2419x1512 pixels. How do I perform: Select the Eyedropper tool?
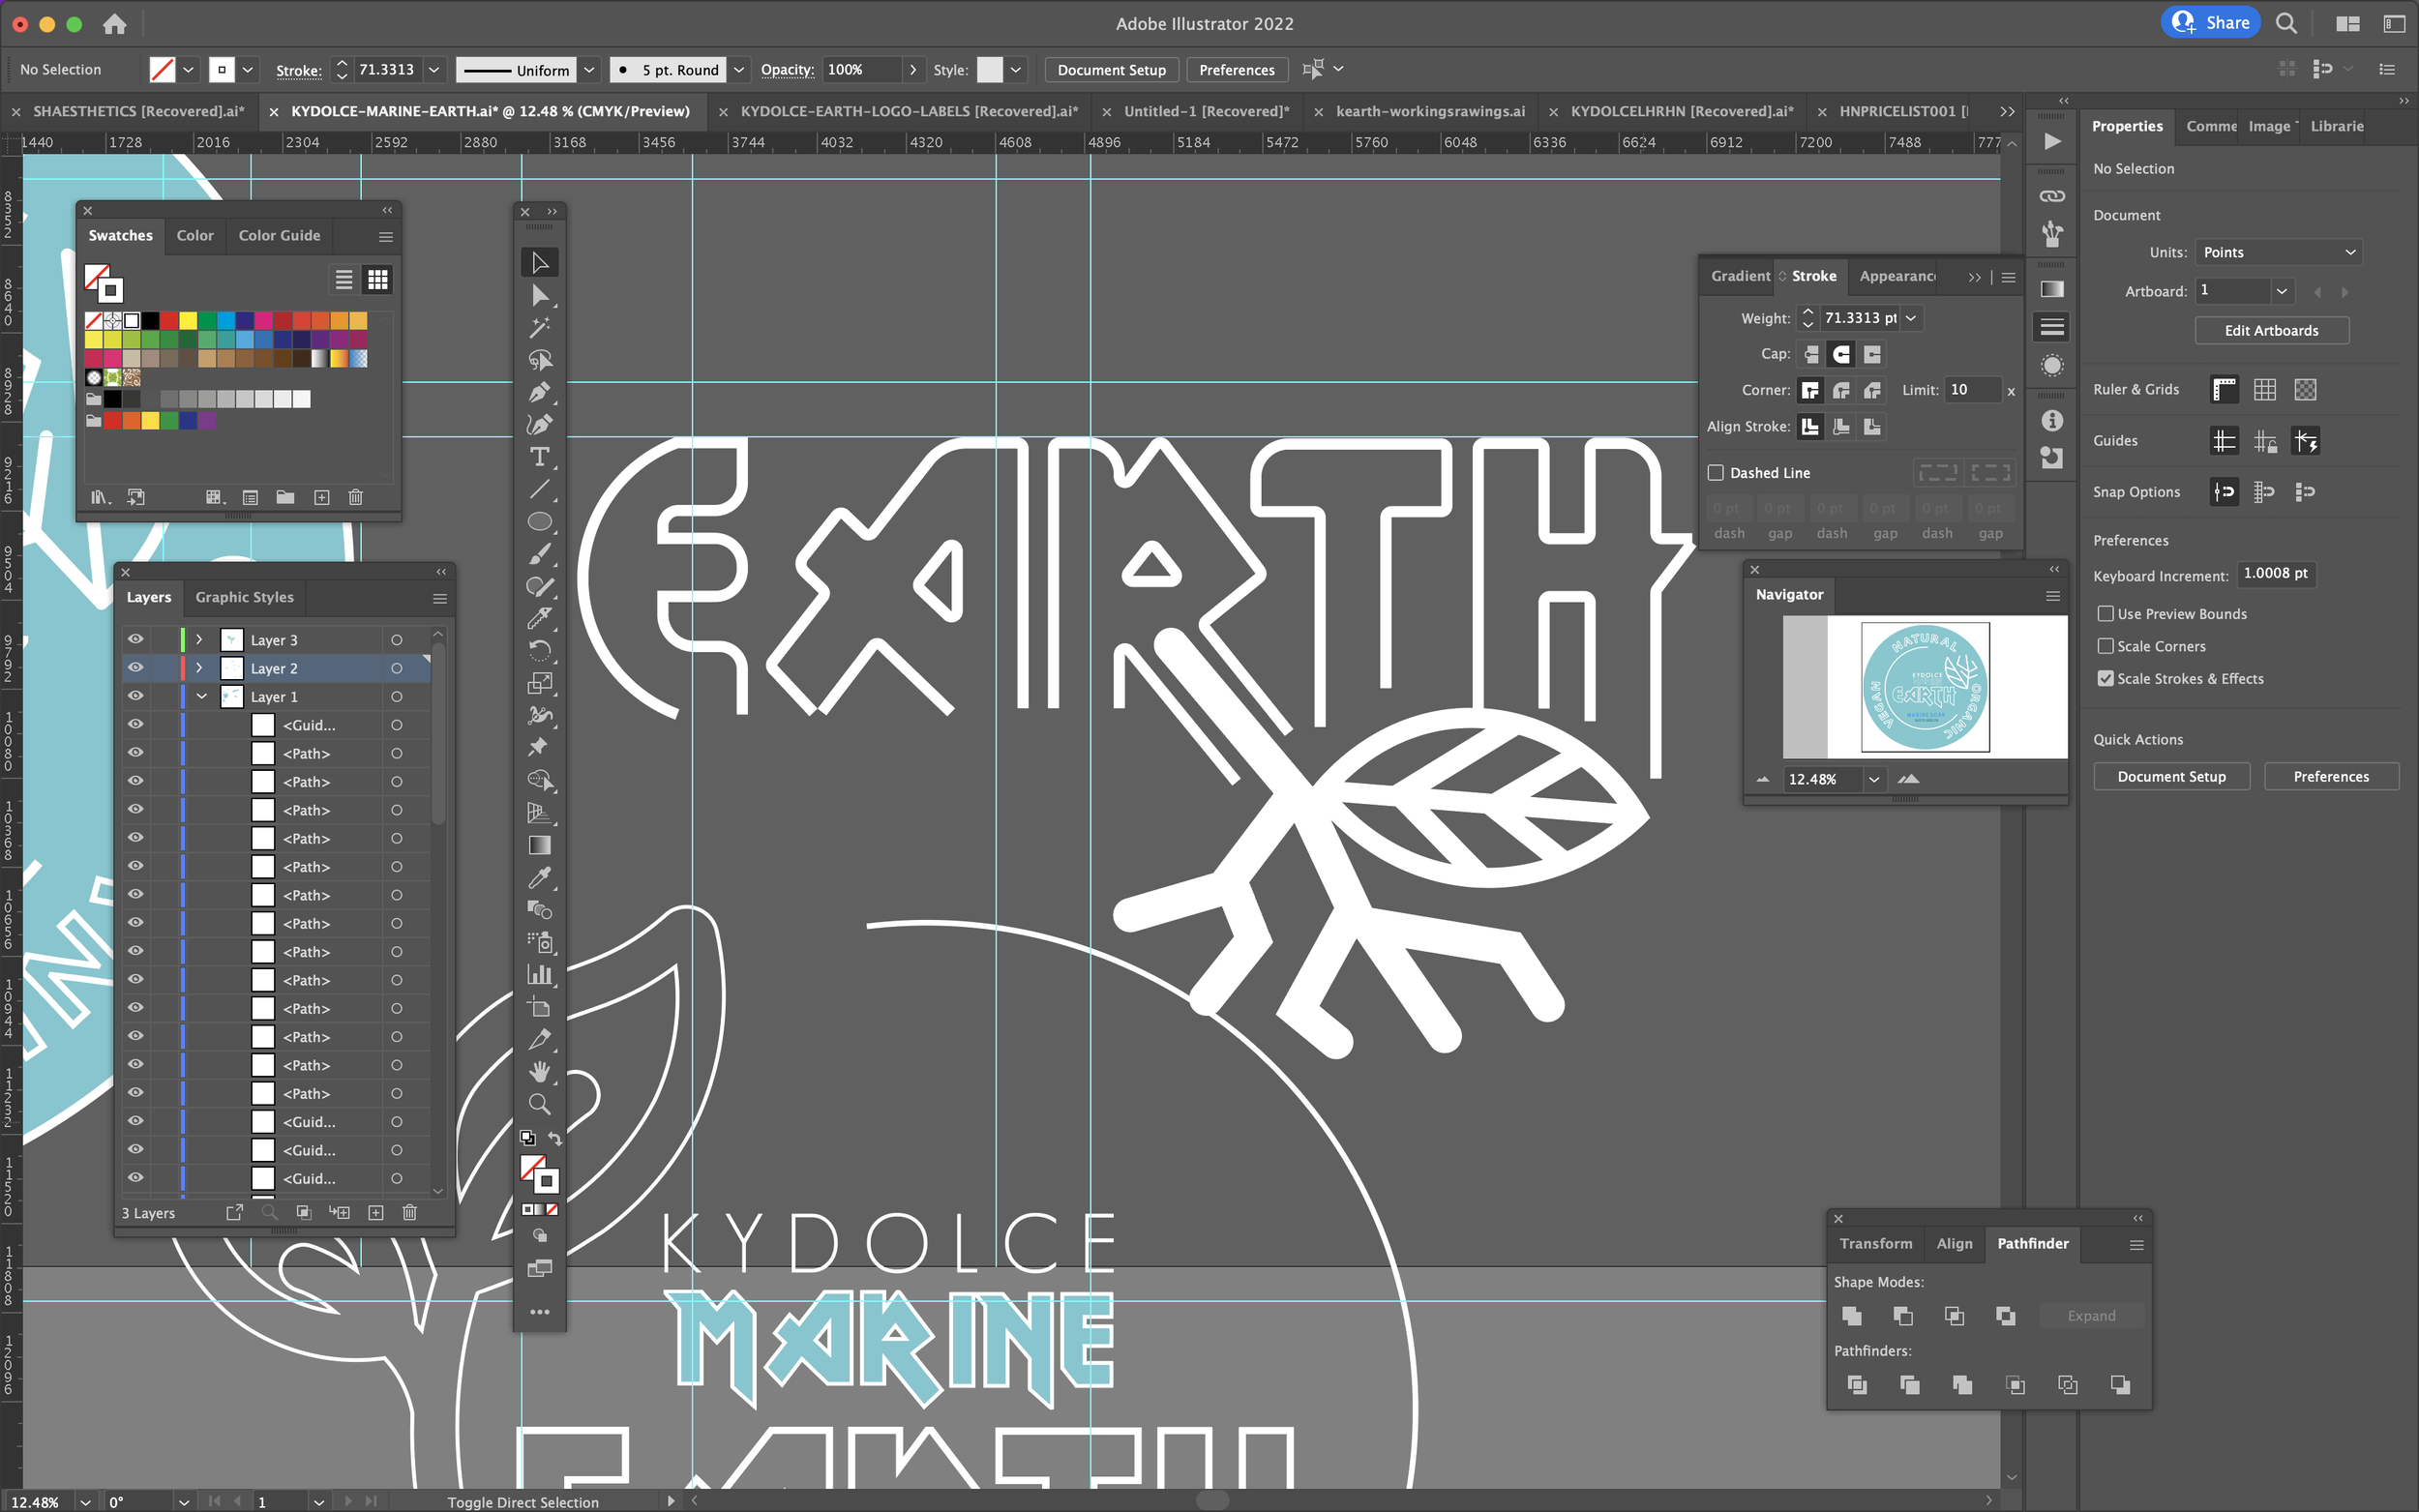539,878
